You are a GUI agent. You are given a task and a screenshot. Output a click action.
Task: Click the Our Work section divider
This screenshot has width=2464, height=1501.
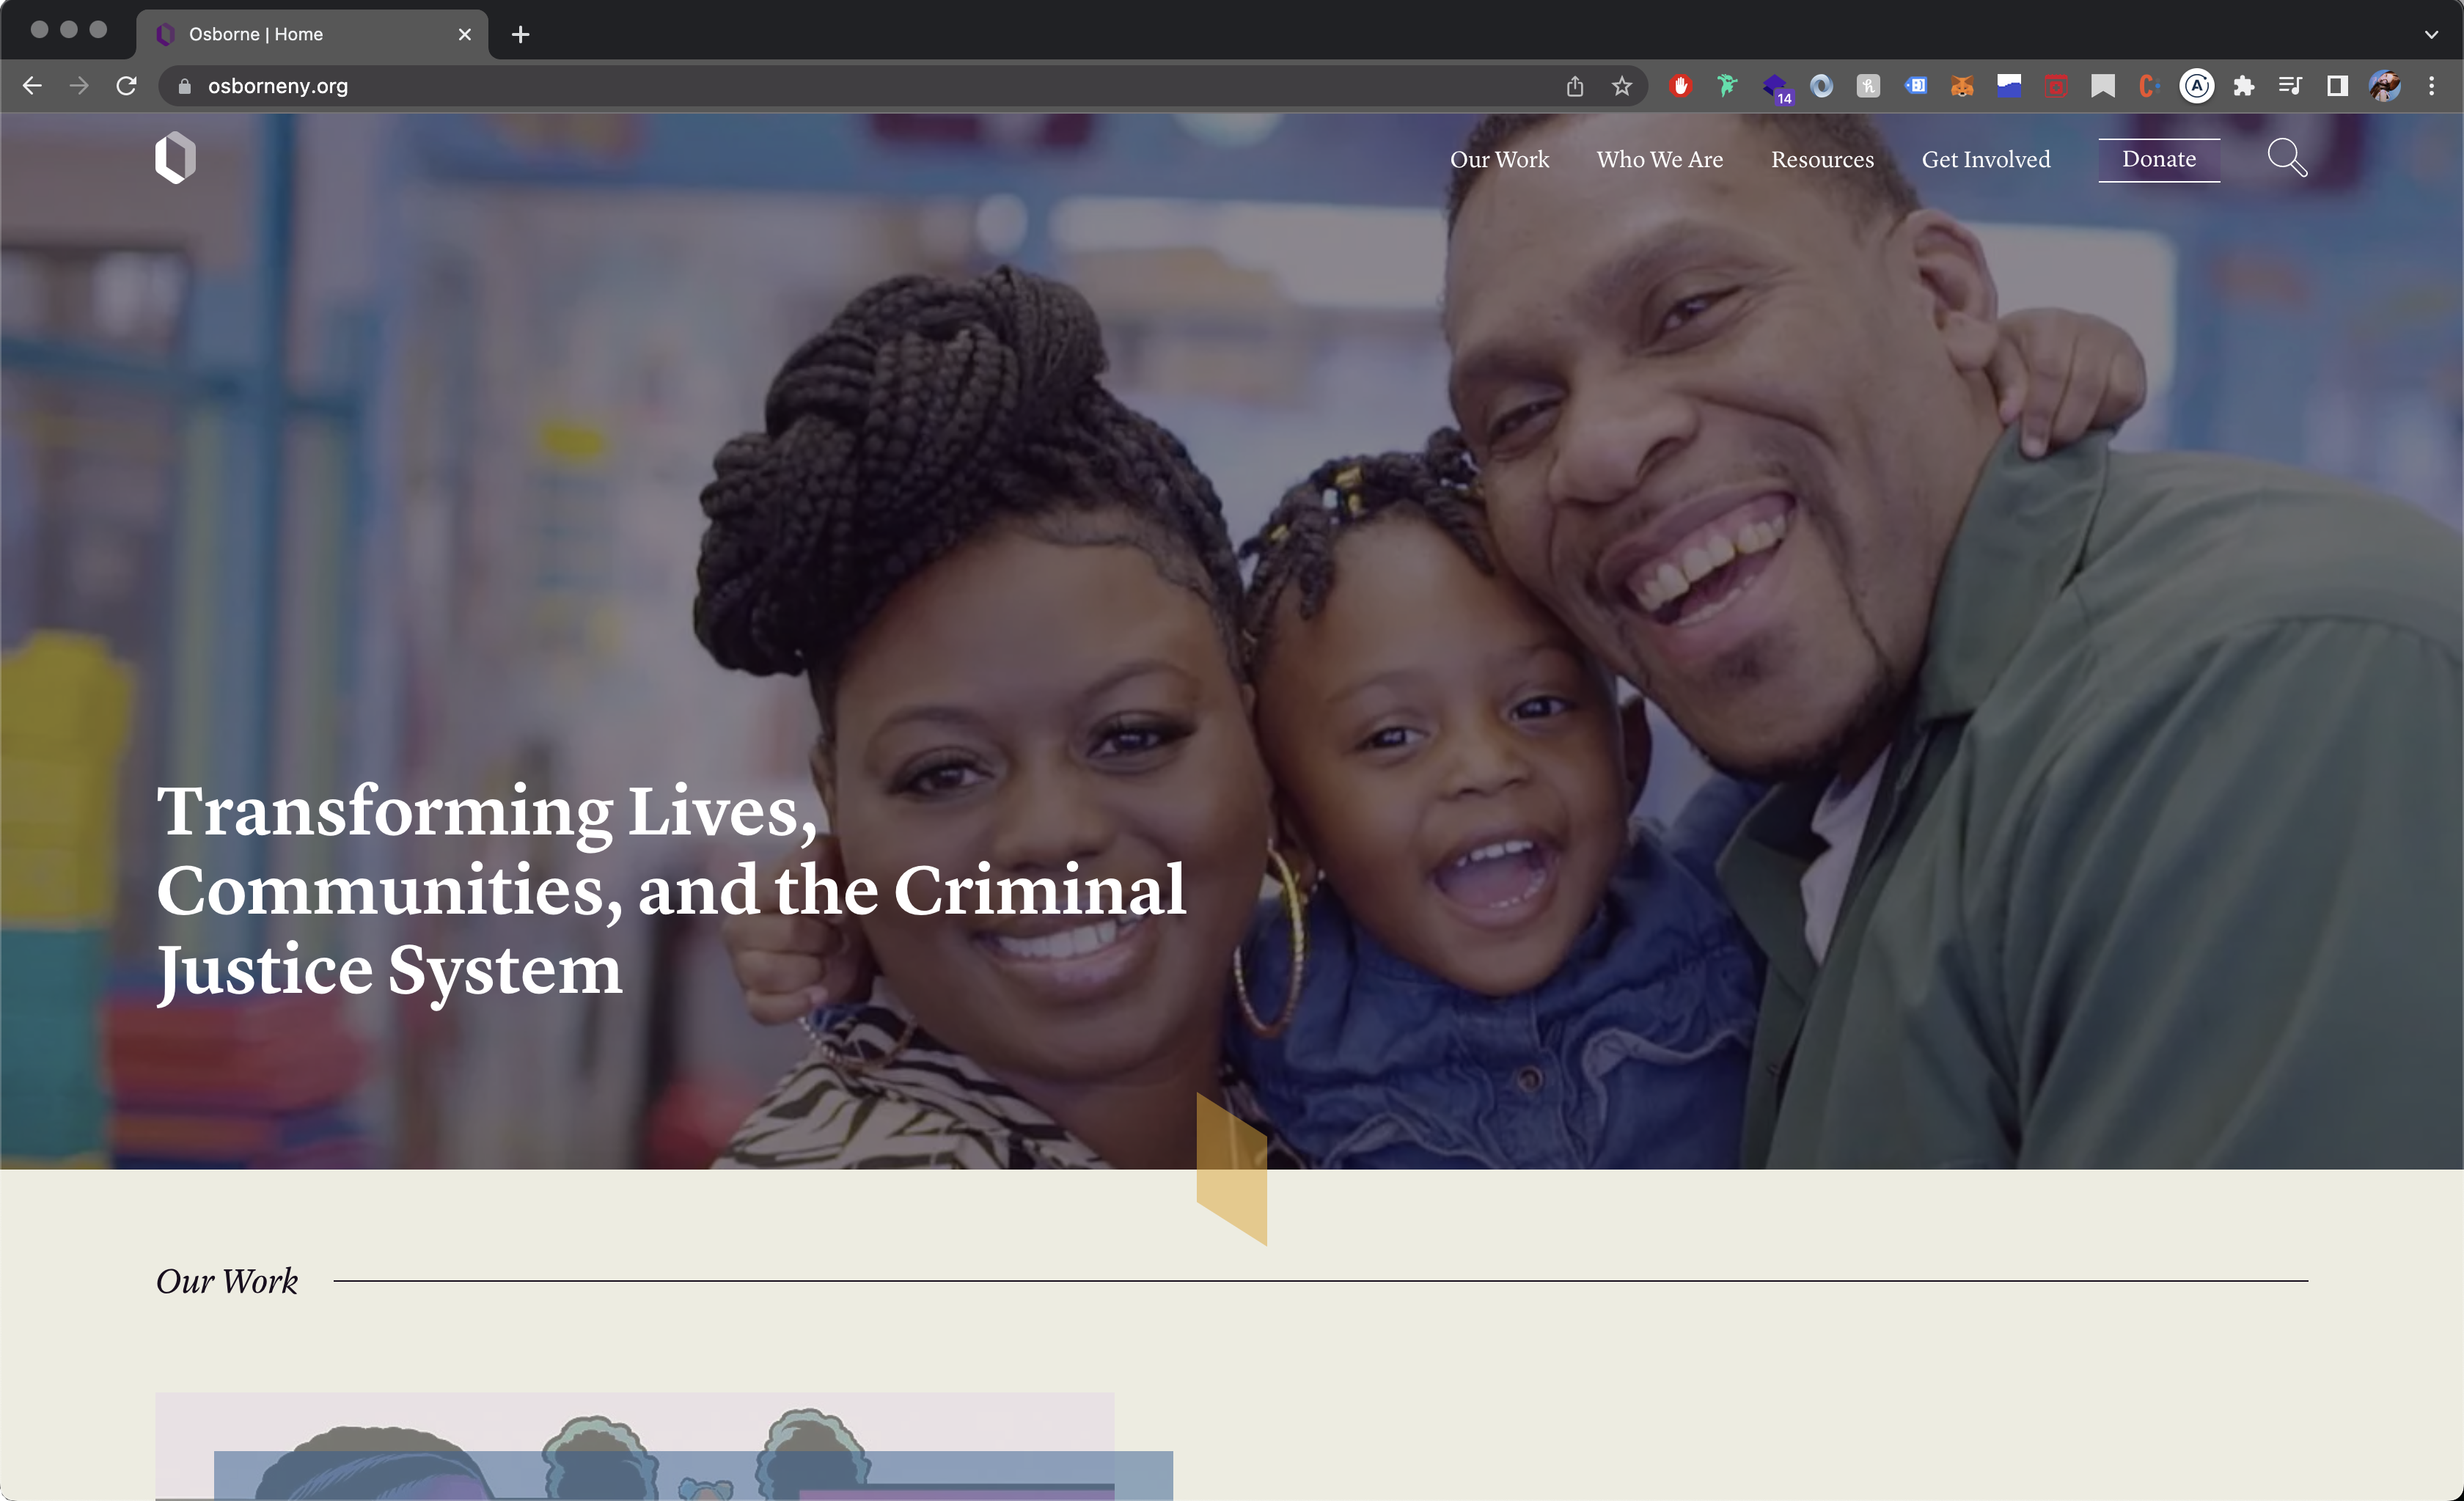click(x=1231, y=1281)
